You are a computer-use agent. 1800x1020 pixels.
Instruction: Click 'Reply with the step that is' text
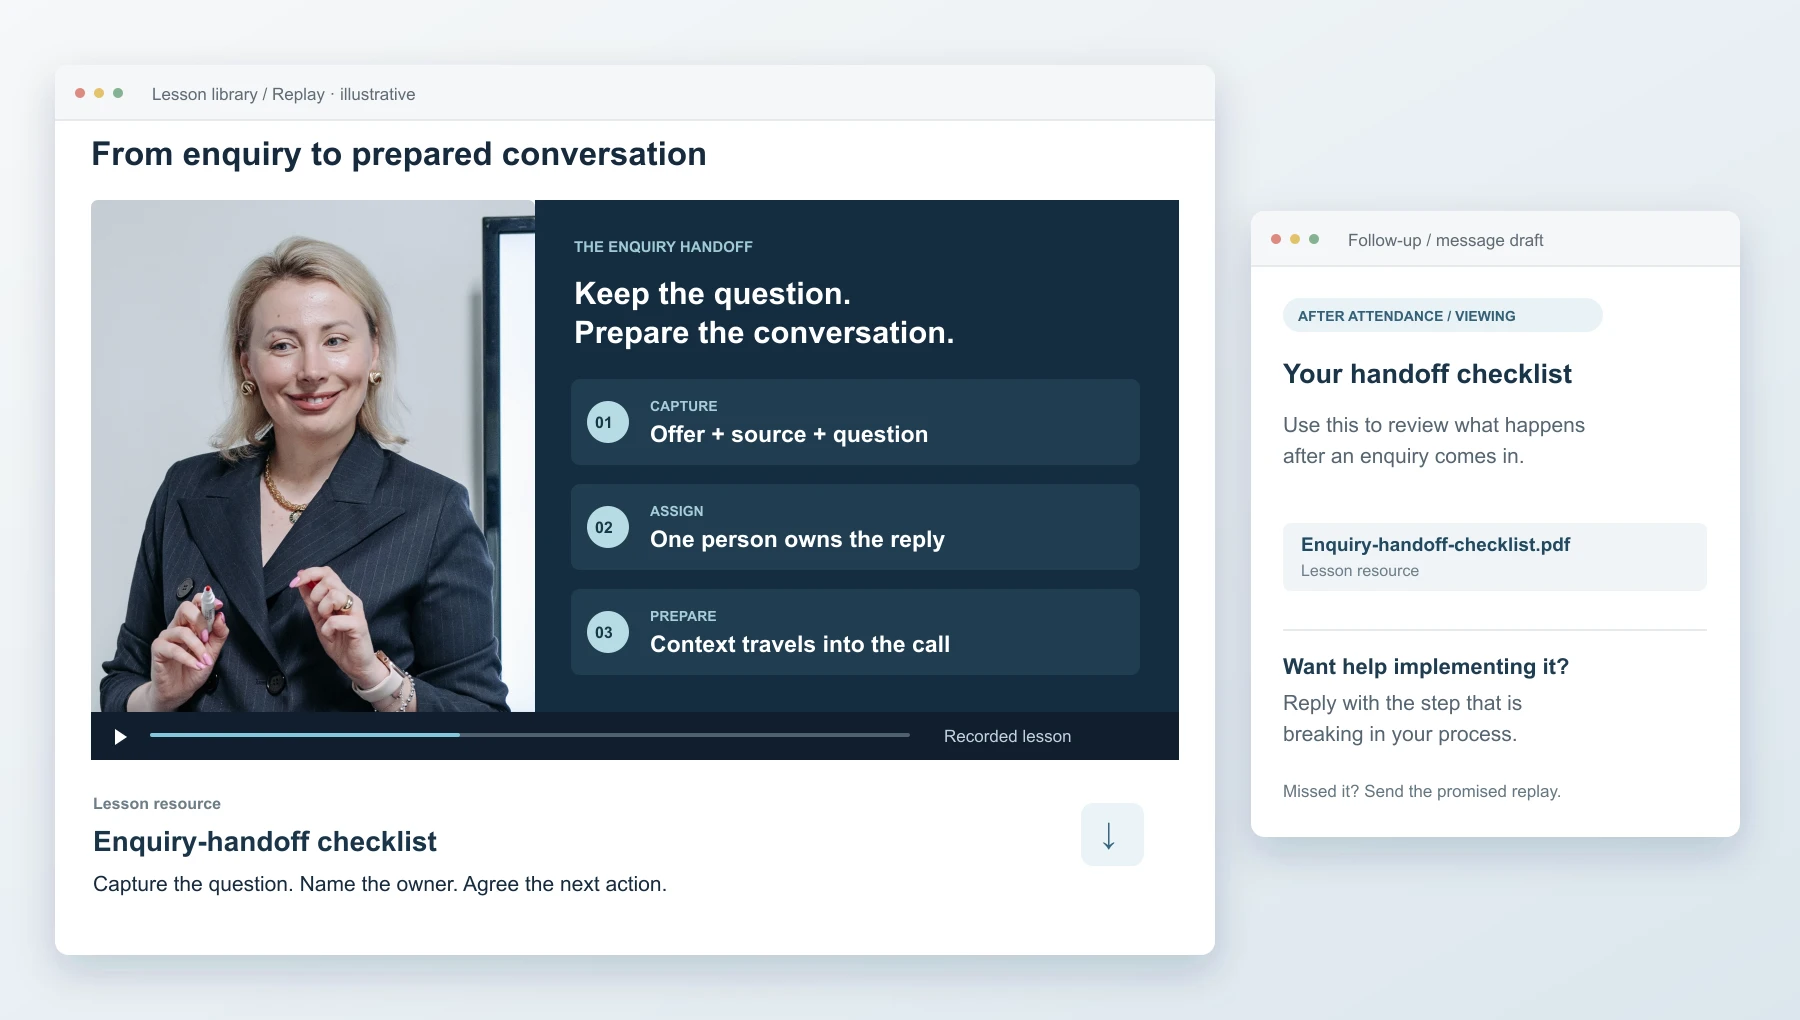(1402, 703)
